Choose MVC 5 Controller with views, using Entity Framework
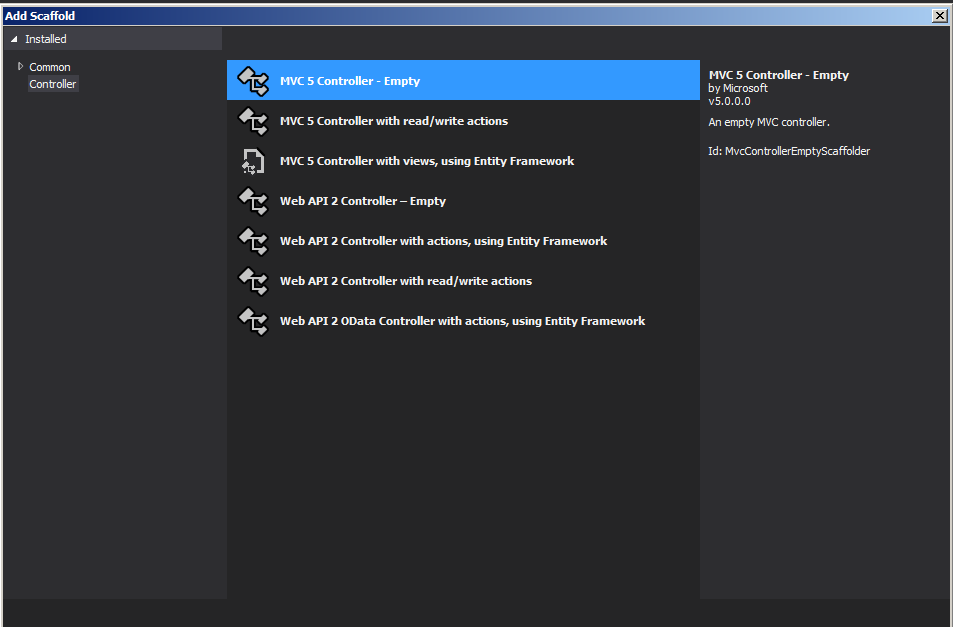This screenshot has width=953, height=627. (427, 161)
